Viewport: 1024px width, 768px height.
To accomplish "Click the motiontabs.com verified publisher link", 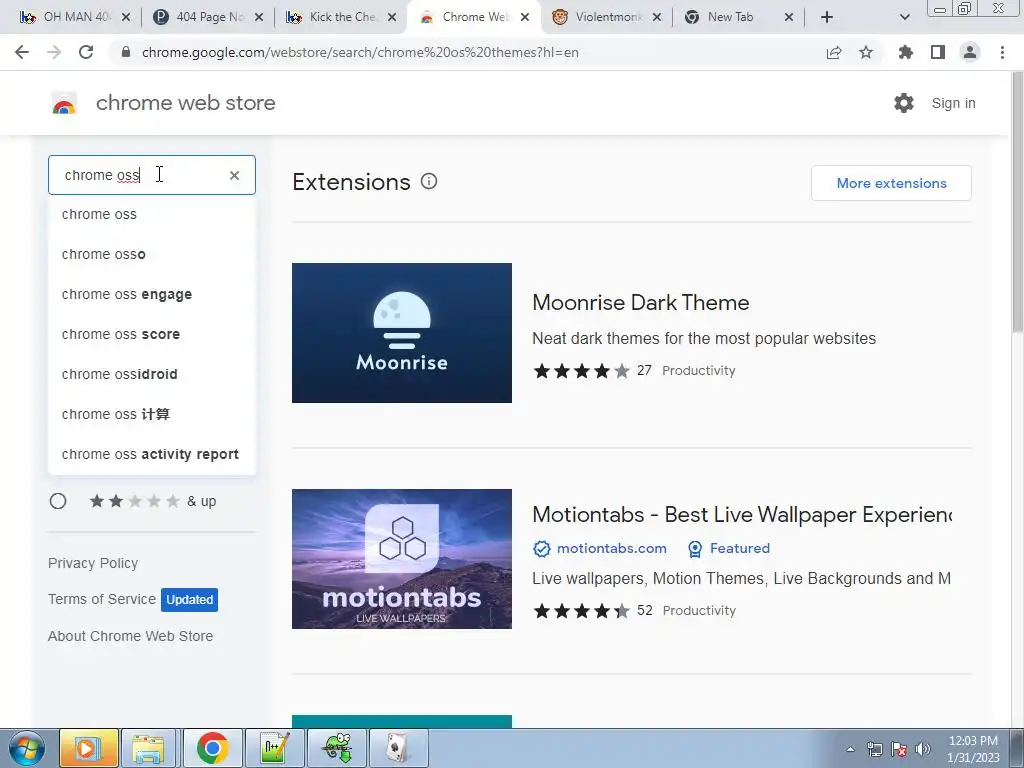I will [x=600, y=549].
